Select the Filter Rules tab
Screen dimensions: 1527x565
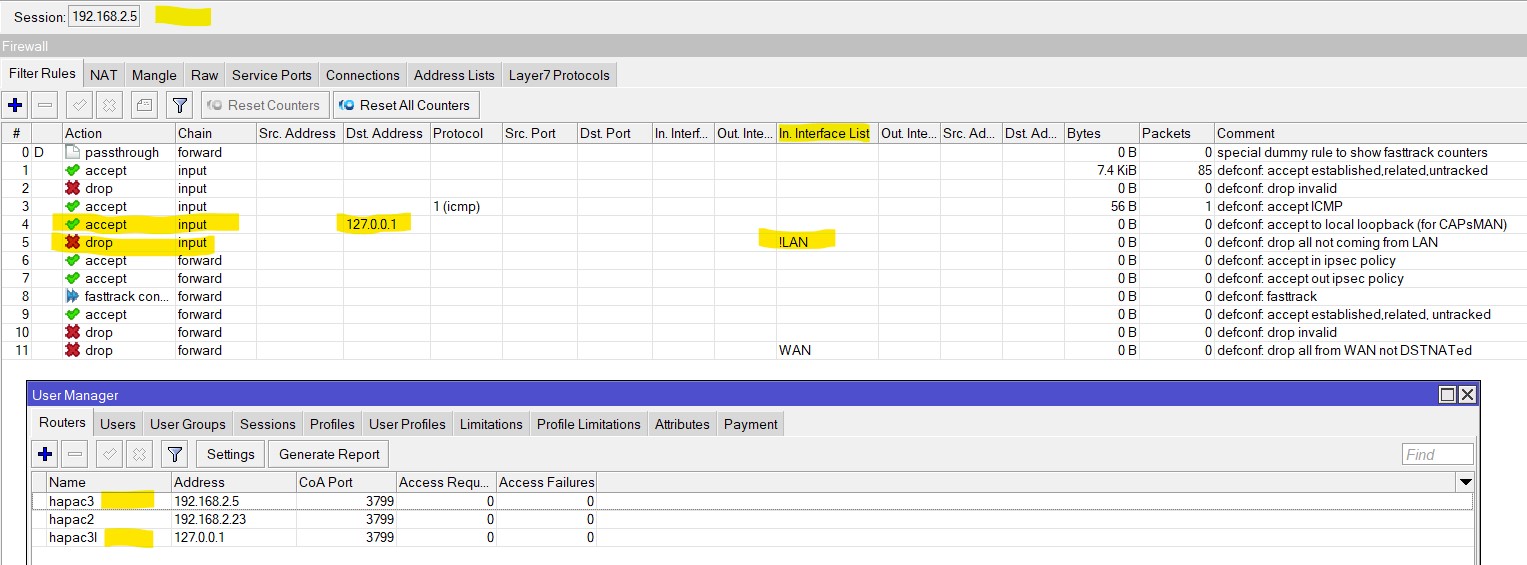tap(42, 73)
